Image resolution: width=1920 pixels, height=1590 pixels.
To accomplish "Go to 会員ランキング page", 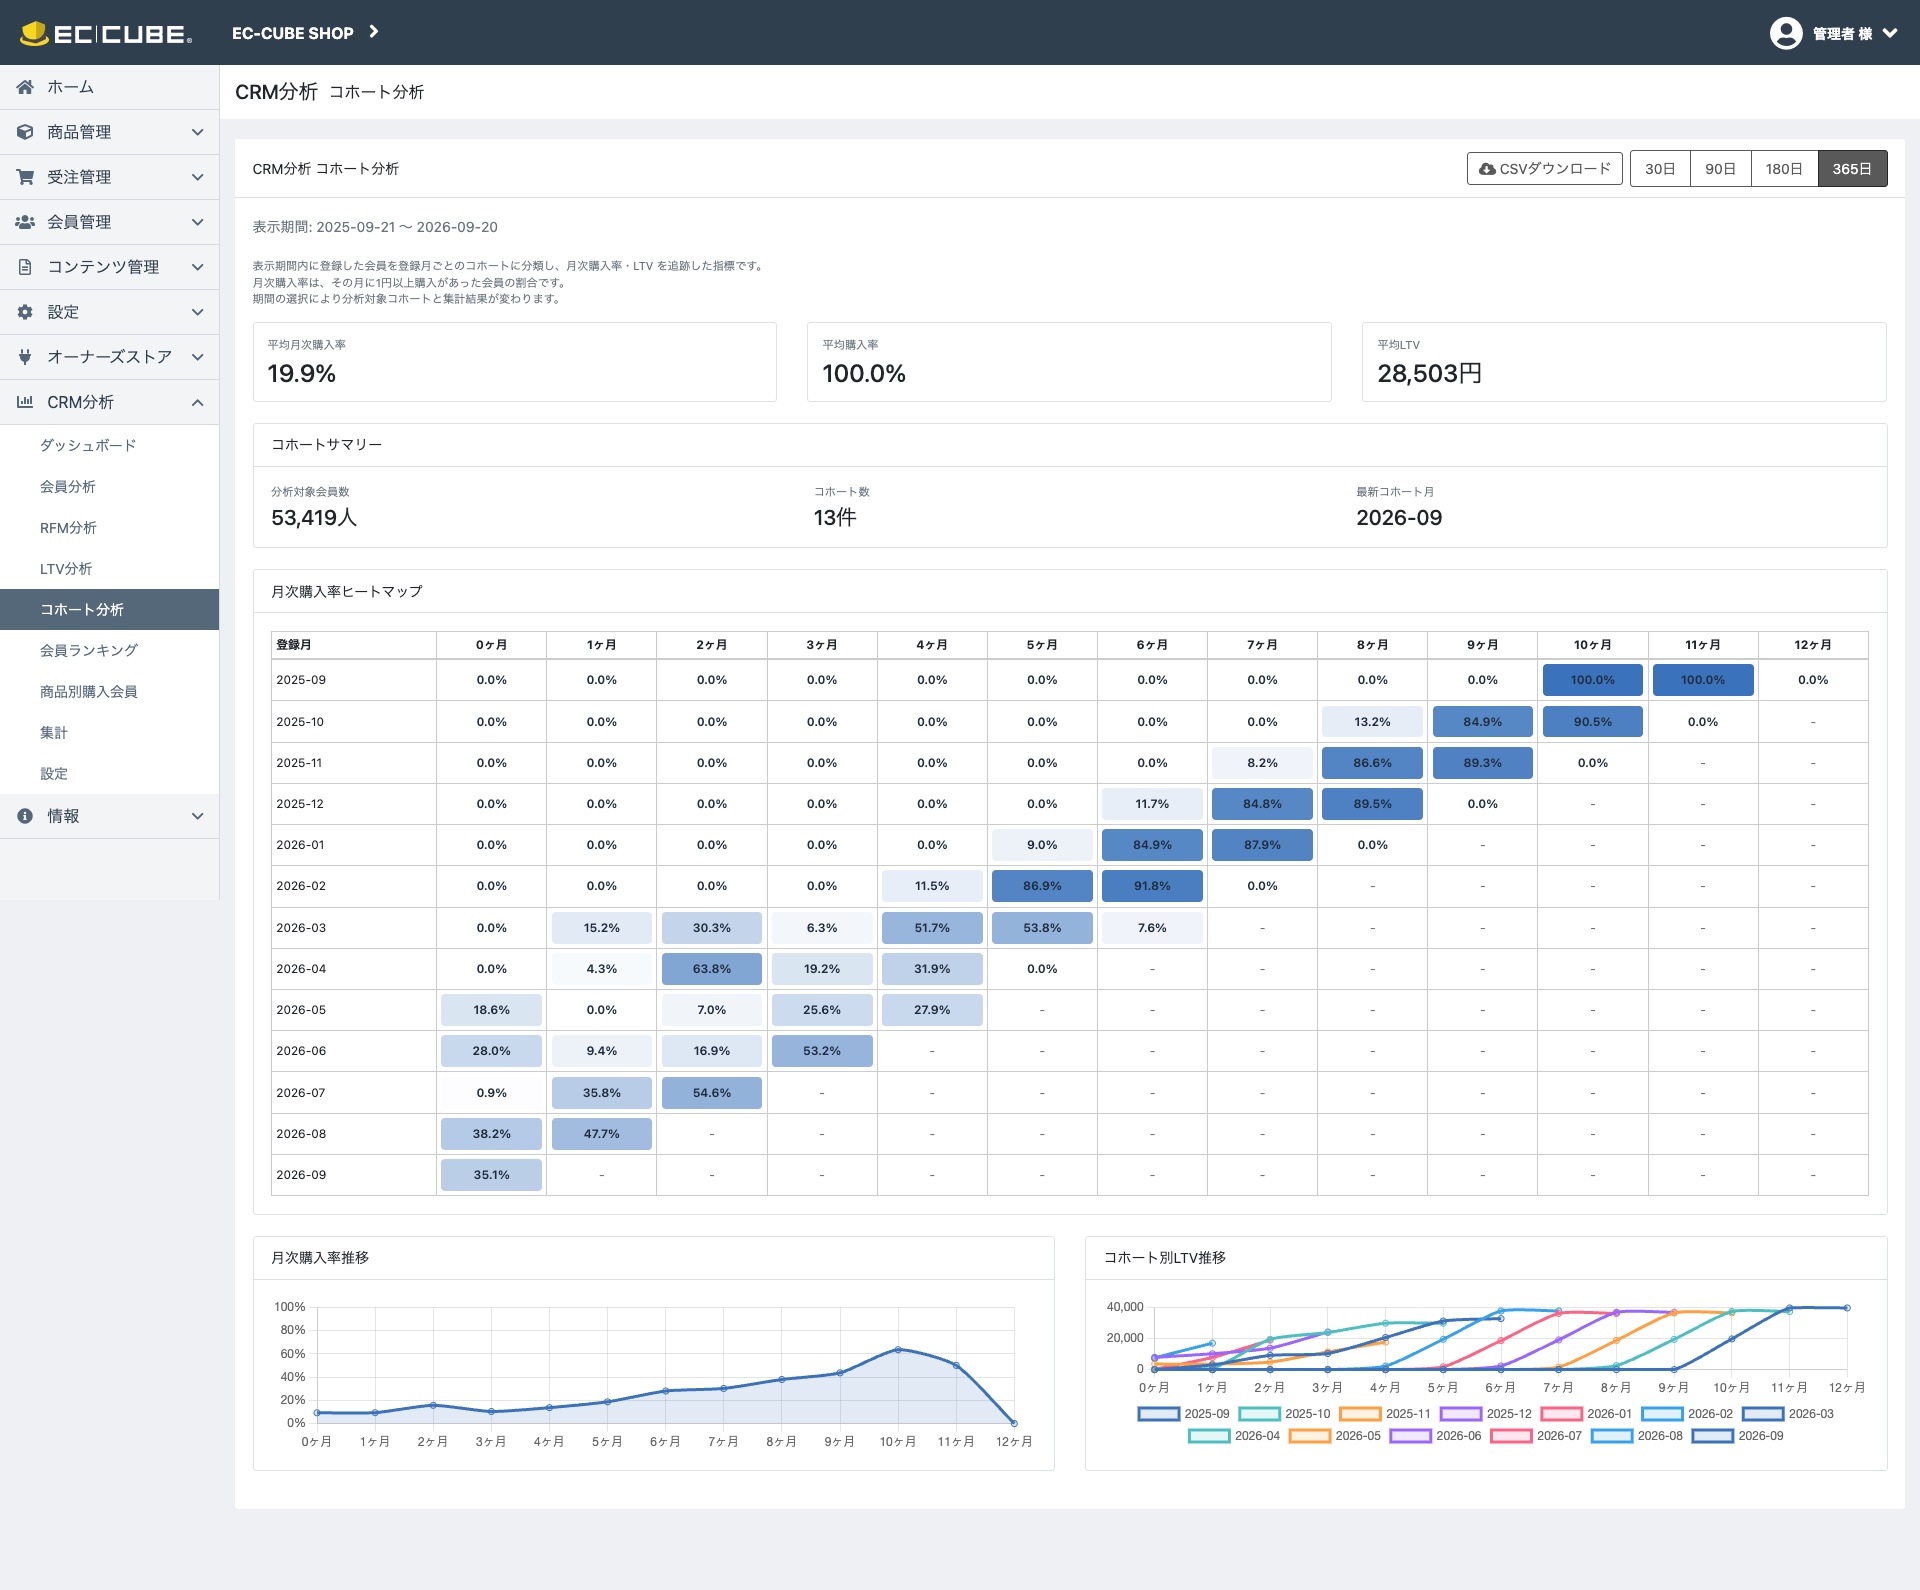I will tap(89, 650).
